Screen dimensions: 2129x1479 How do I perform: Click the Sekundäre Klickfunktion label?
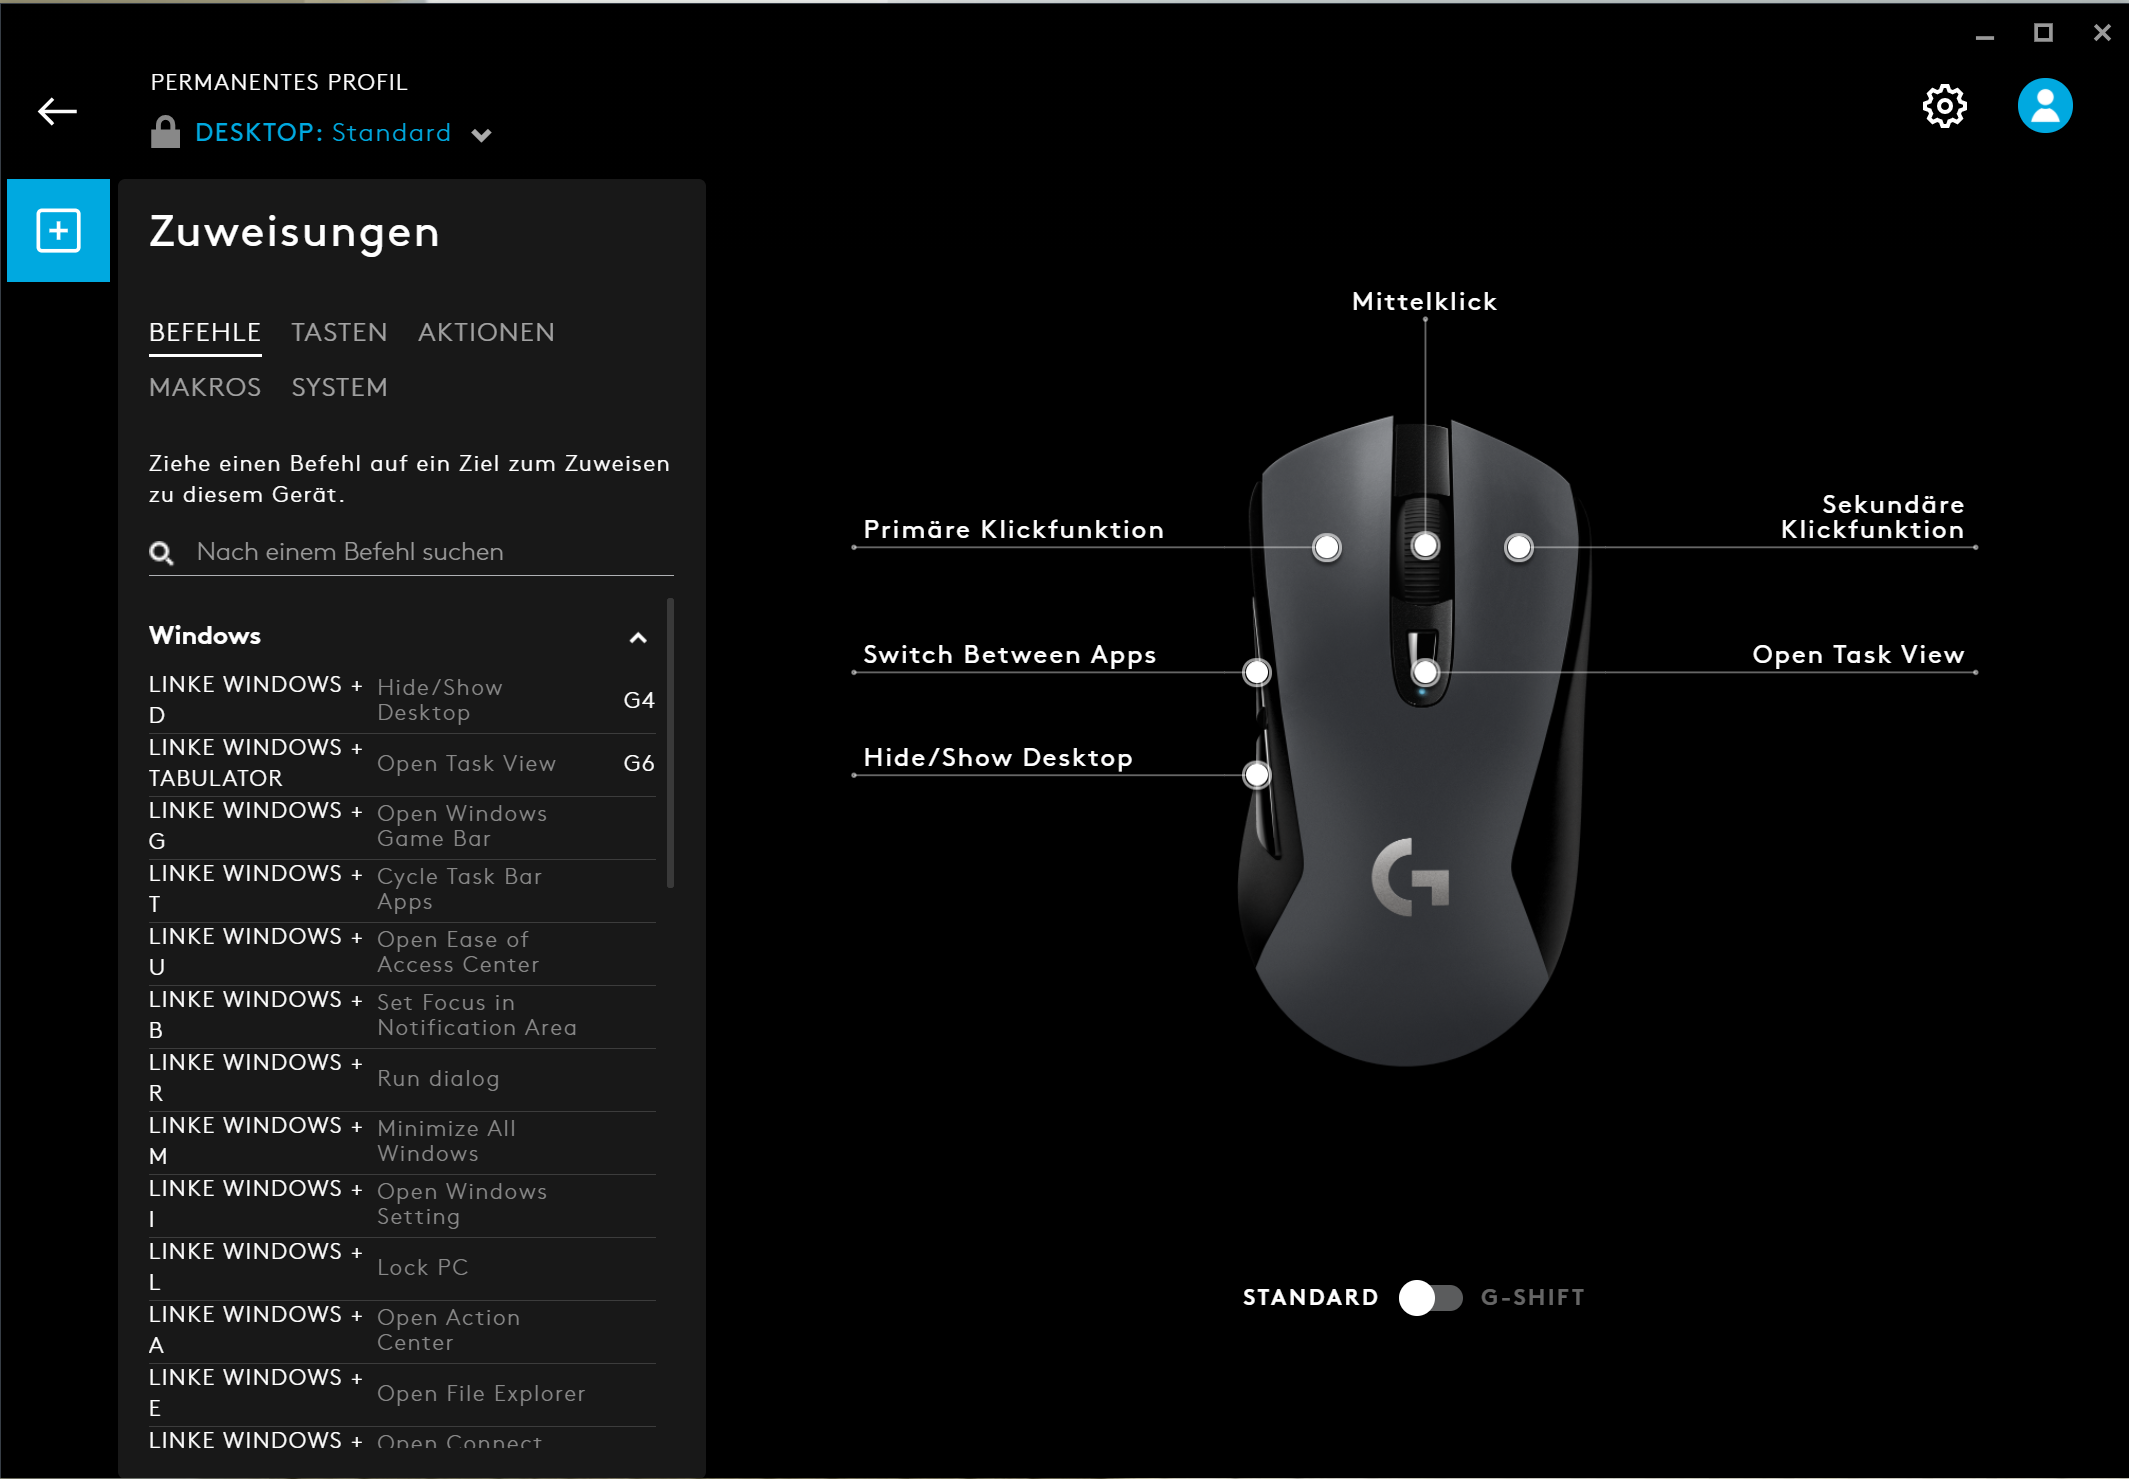pyautogui.click(x=1872, y=517)
